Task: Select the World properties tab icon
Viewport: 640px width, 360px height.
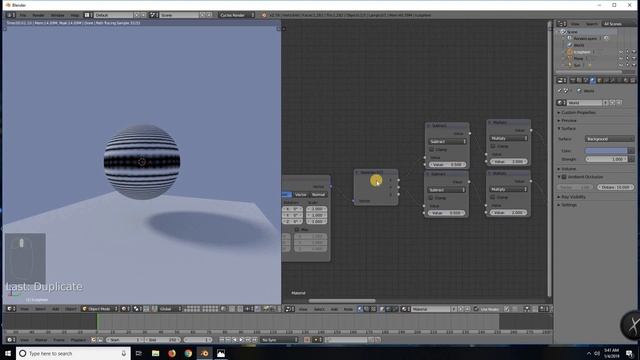Action: 593,80
